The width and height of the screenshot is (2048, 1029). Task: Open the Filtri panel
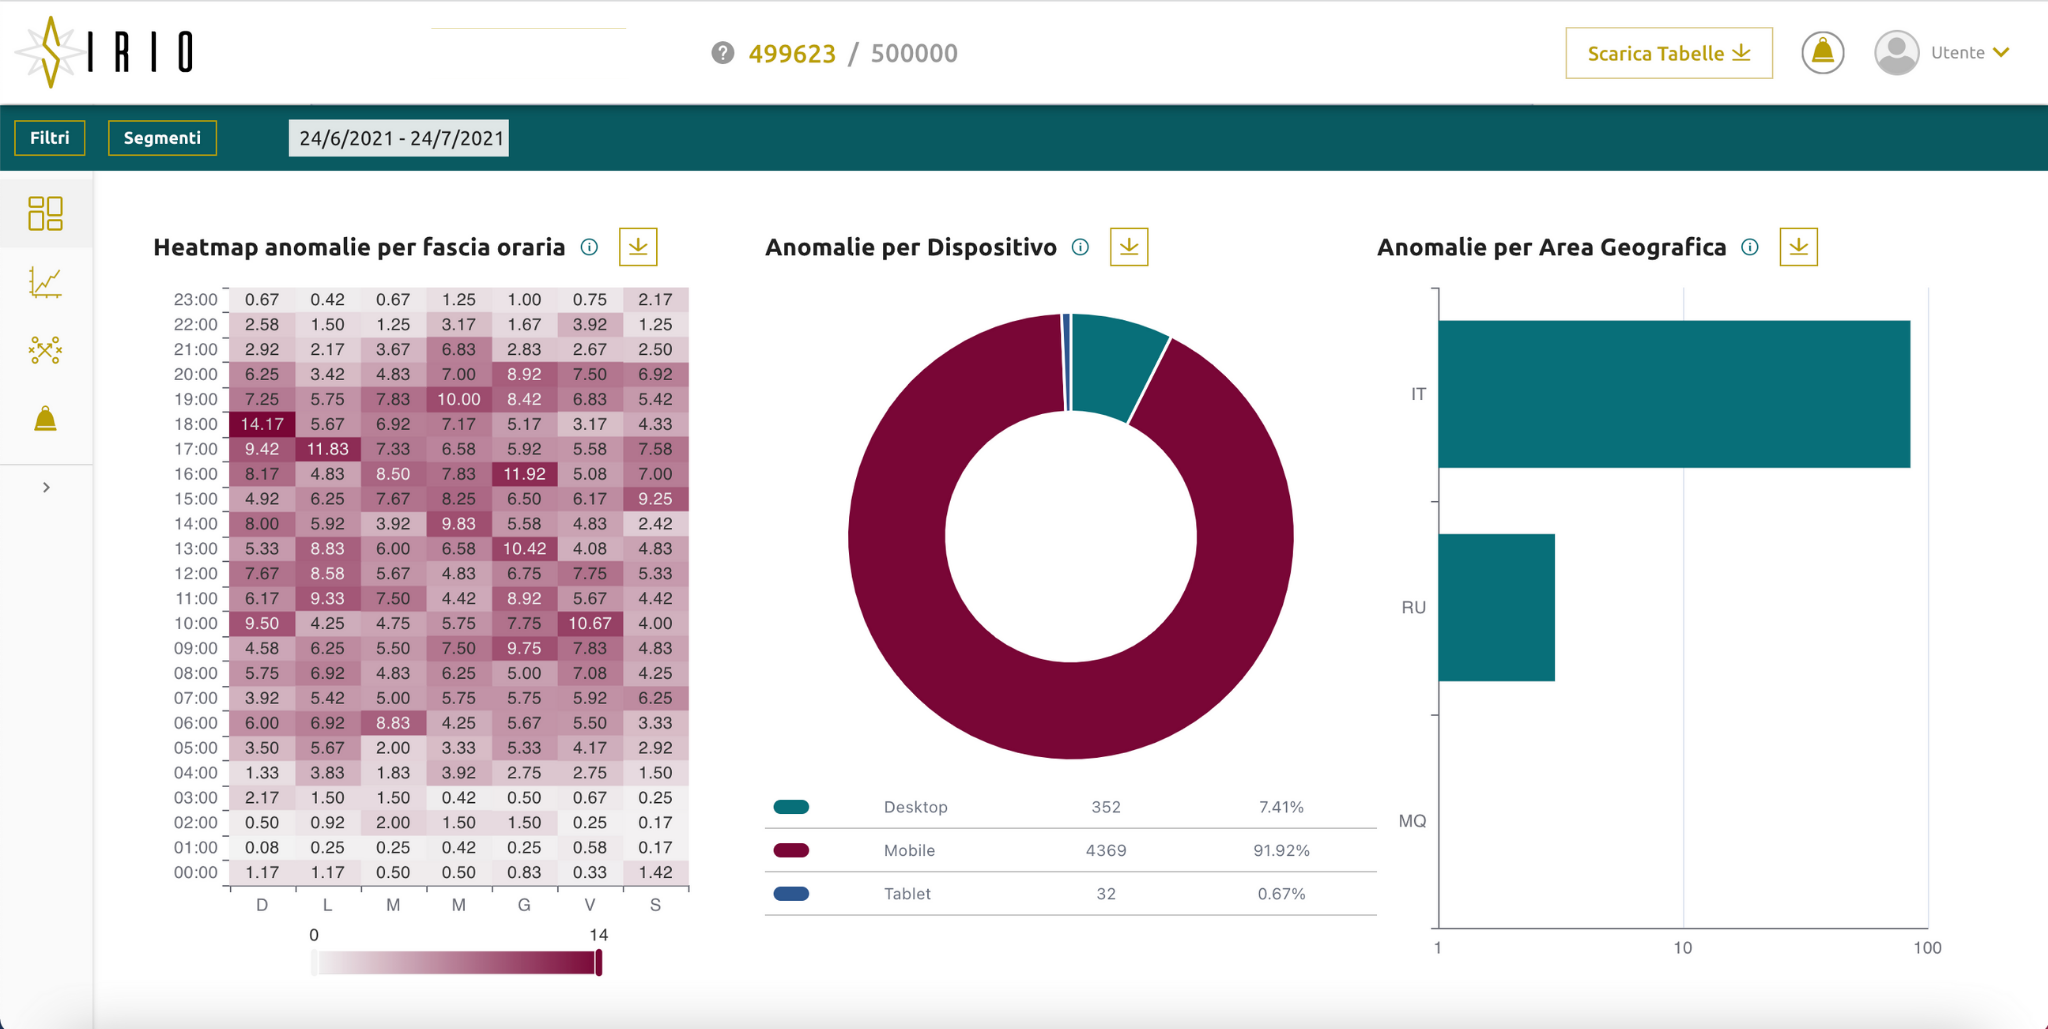tap(50, 138)
